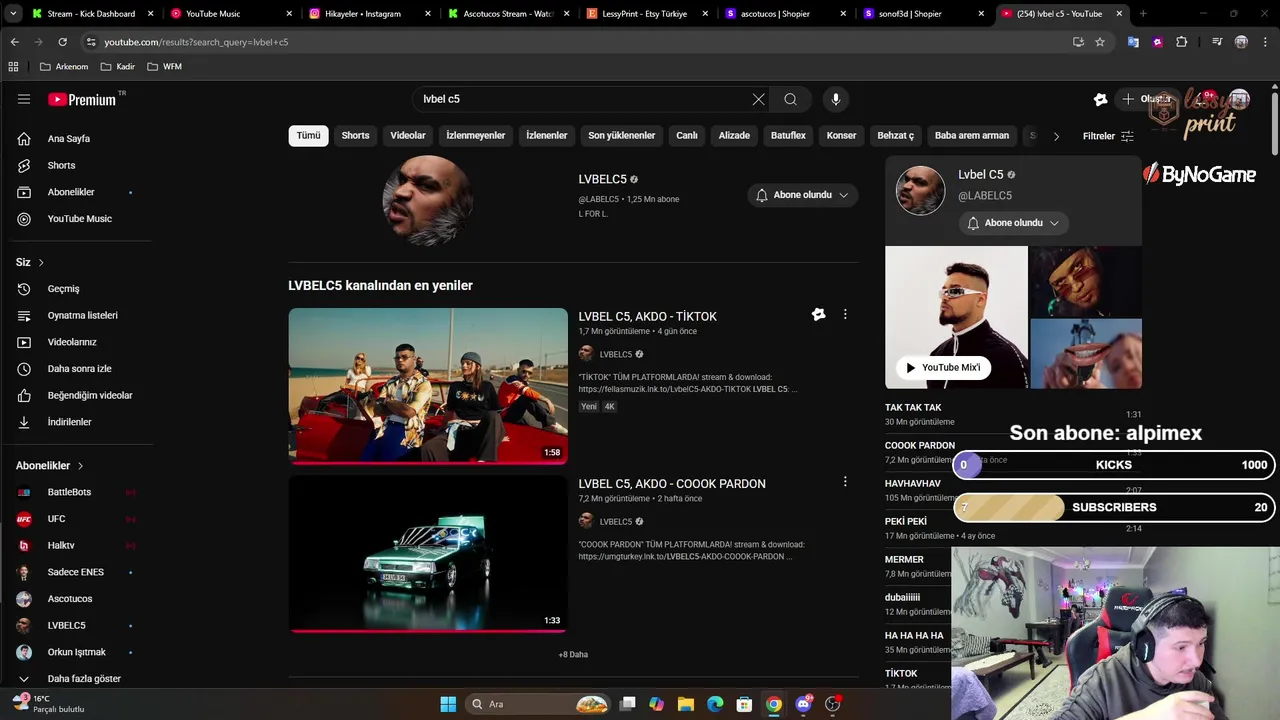Open the TİKTOK video thumbnail
Image resolution: width=1280 pixels, height=720 pixels.
coord(428,386)
